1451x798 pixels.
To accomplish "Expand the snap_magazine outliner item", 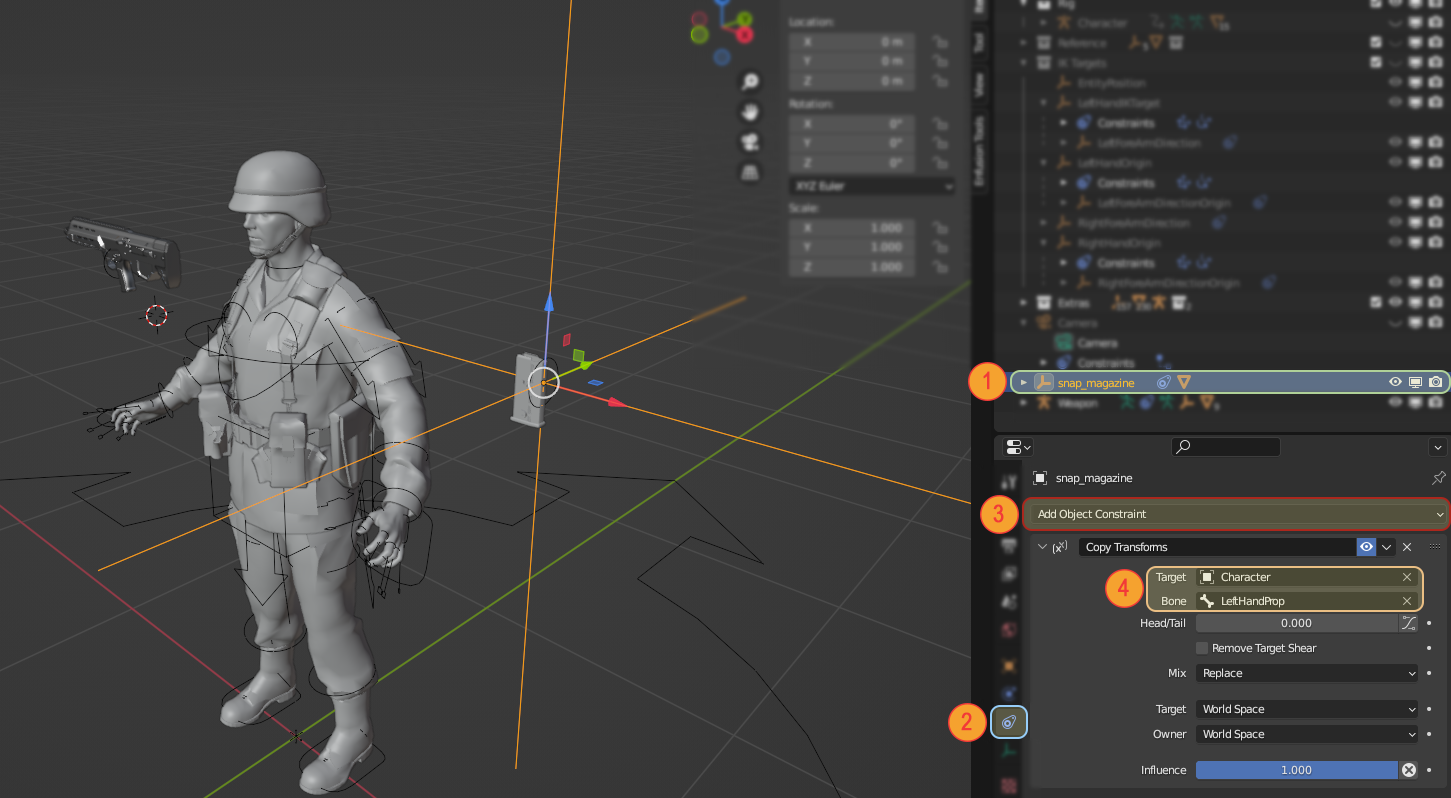I will [1023, 382].
